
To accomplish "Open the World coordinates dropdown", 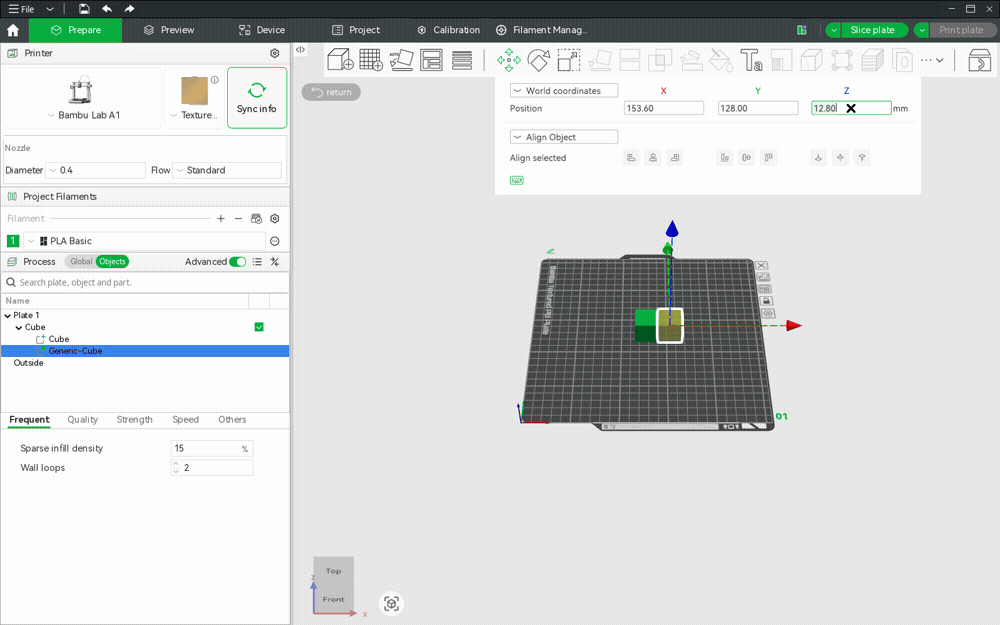I will [564, 91].
